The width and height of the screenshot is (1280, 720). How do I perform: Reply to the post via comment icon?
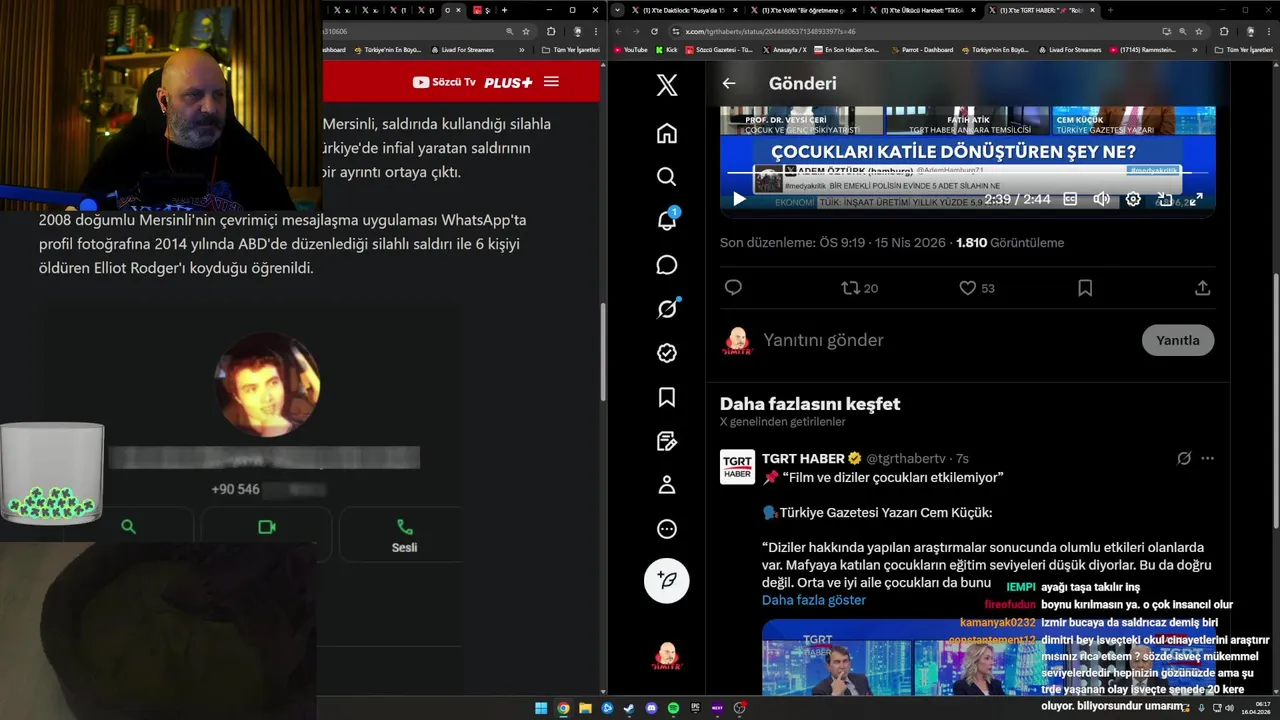tap(733, 288)
